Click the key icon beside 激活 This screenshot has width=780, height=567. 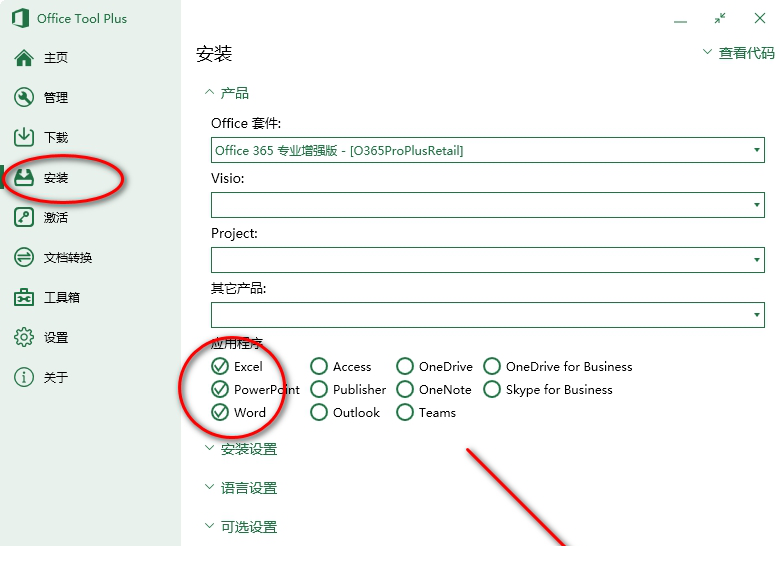pos(24,217)
